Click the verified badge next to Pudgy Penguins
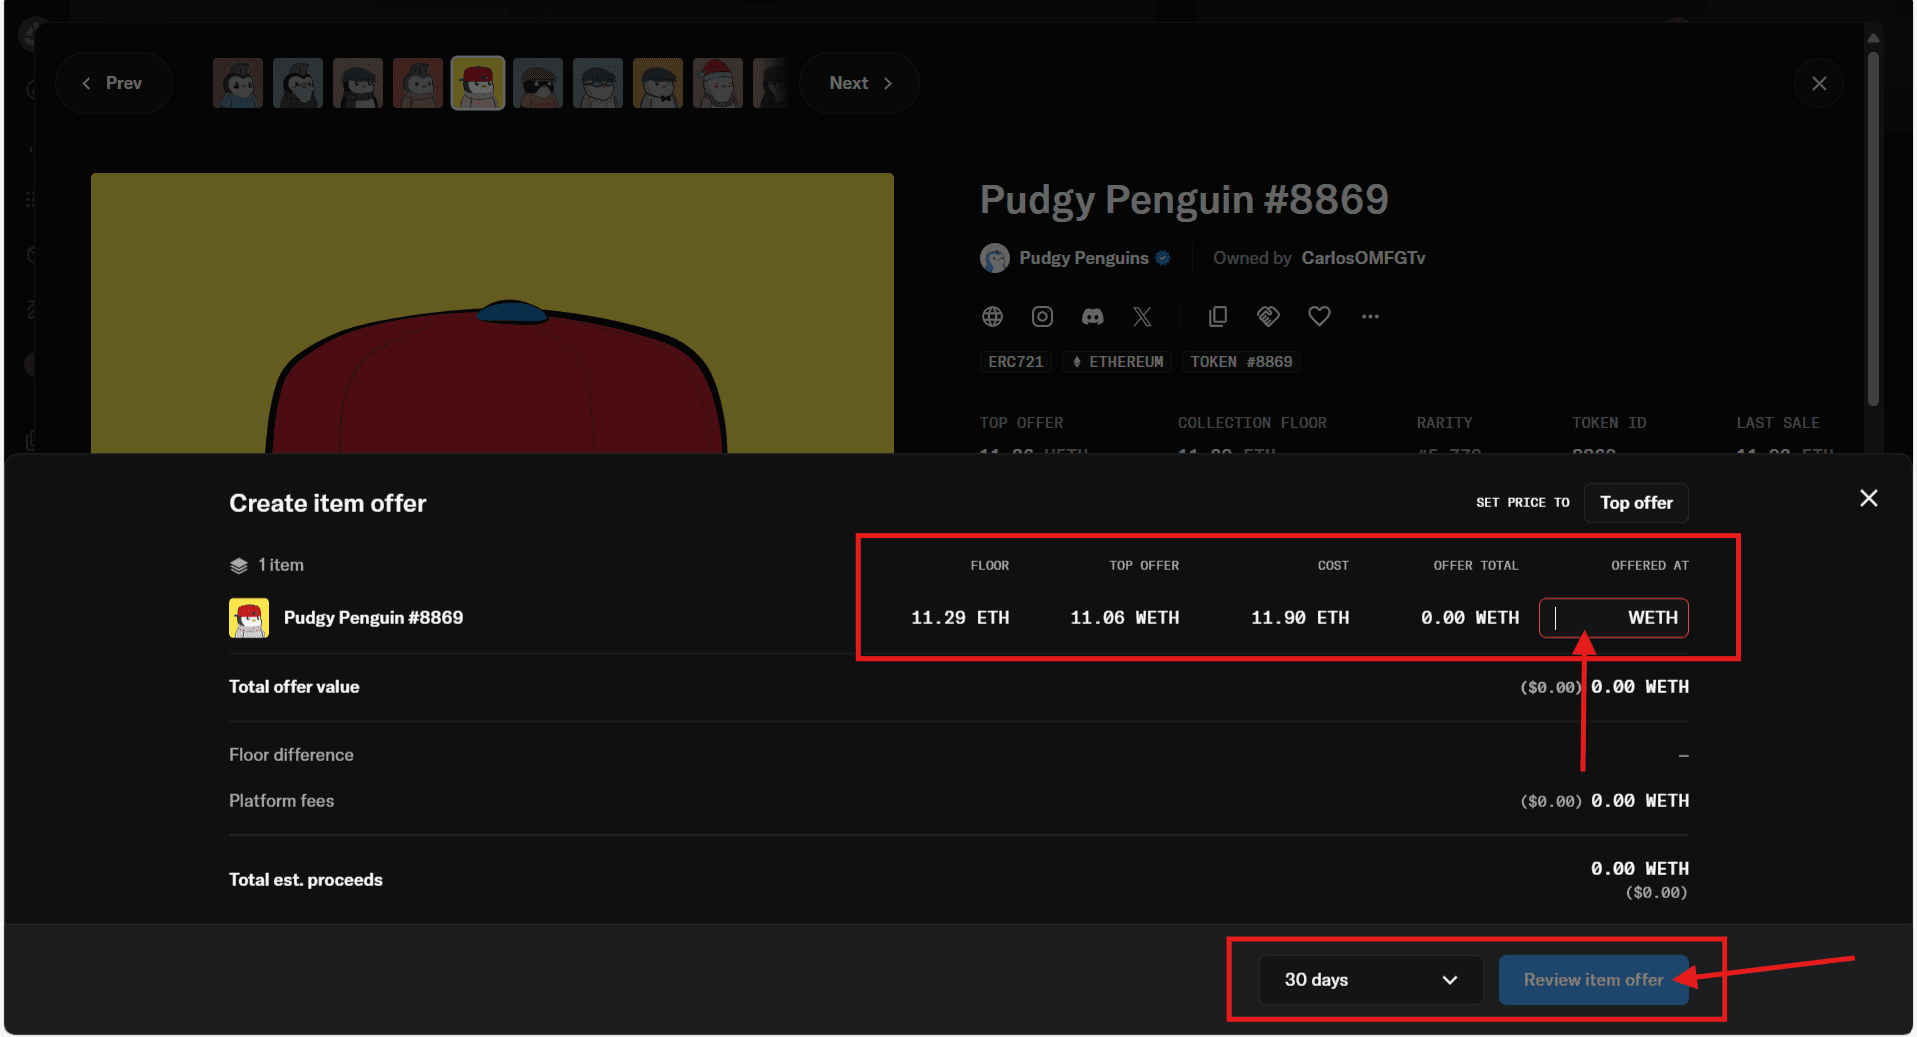Viewport: 1917px width, 1037px height. (x=1163, y=258)
